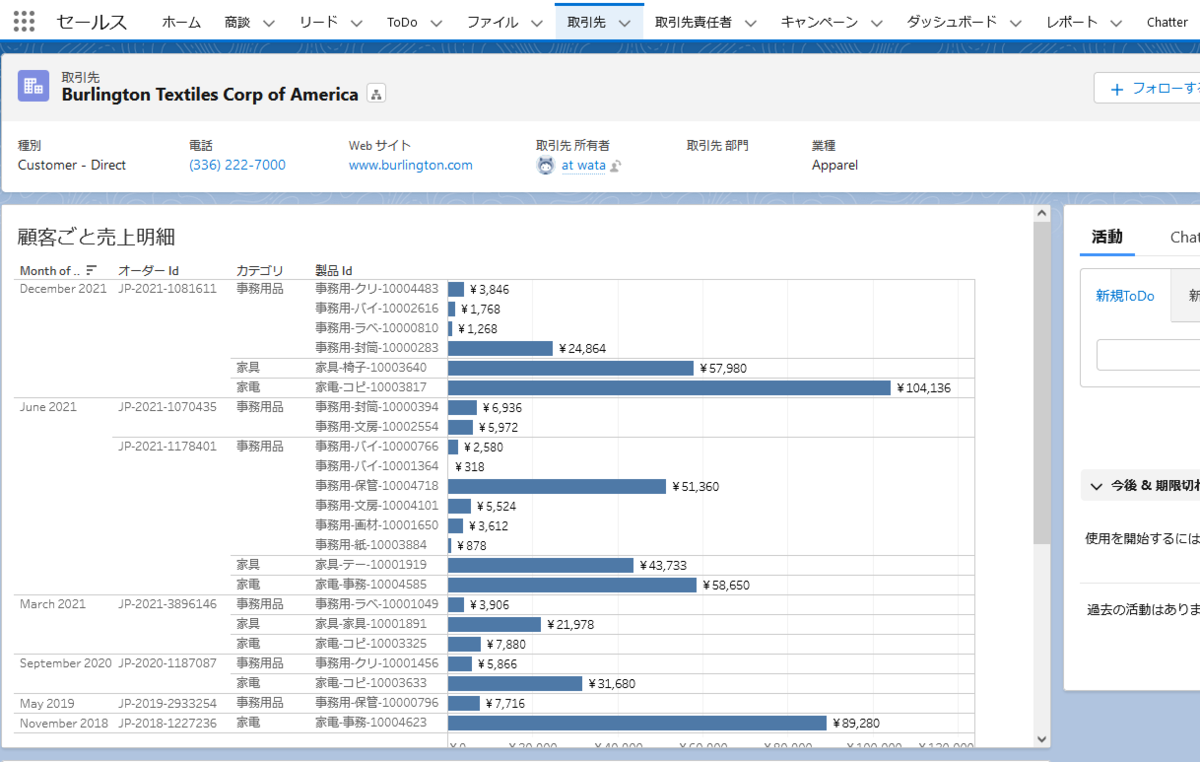1200x762 pixels.
Task: Click scroll up arrow of chart panel
Action: 1042,214
